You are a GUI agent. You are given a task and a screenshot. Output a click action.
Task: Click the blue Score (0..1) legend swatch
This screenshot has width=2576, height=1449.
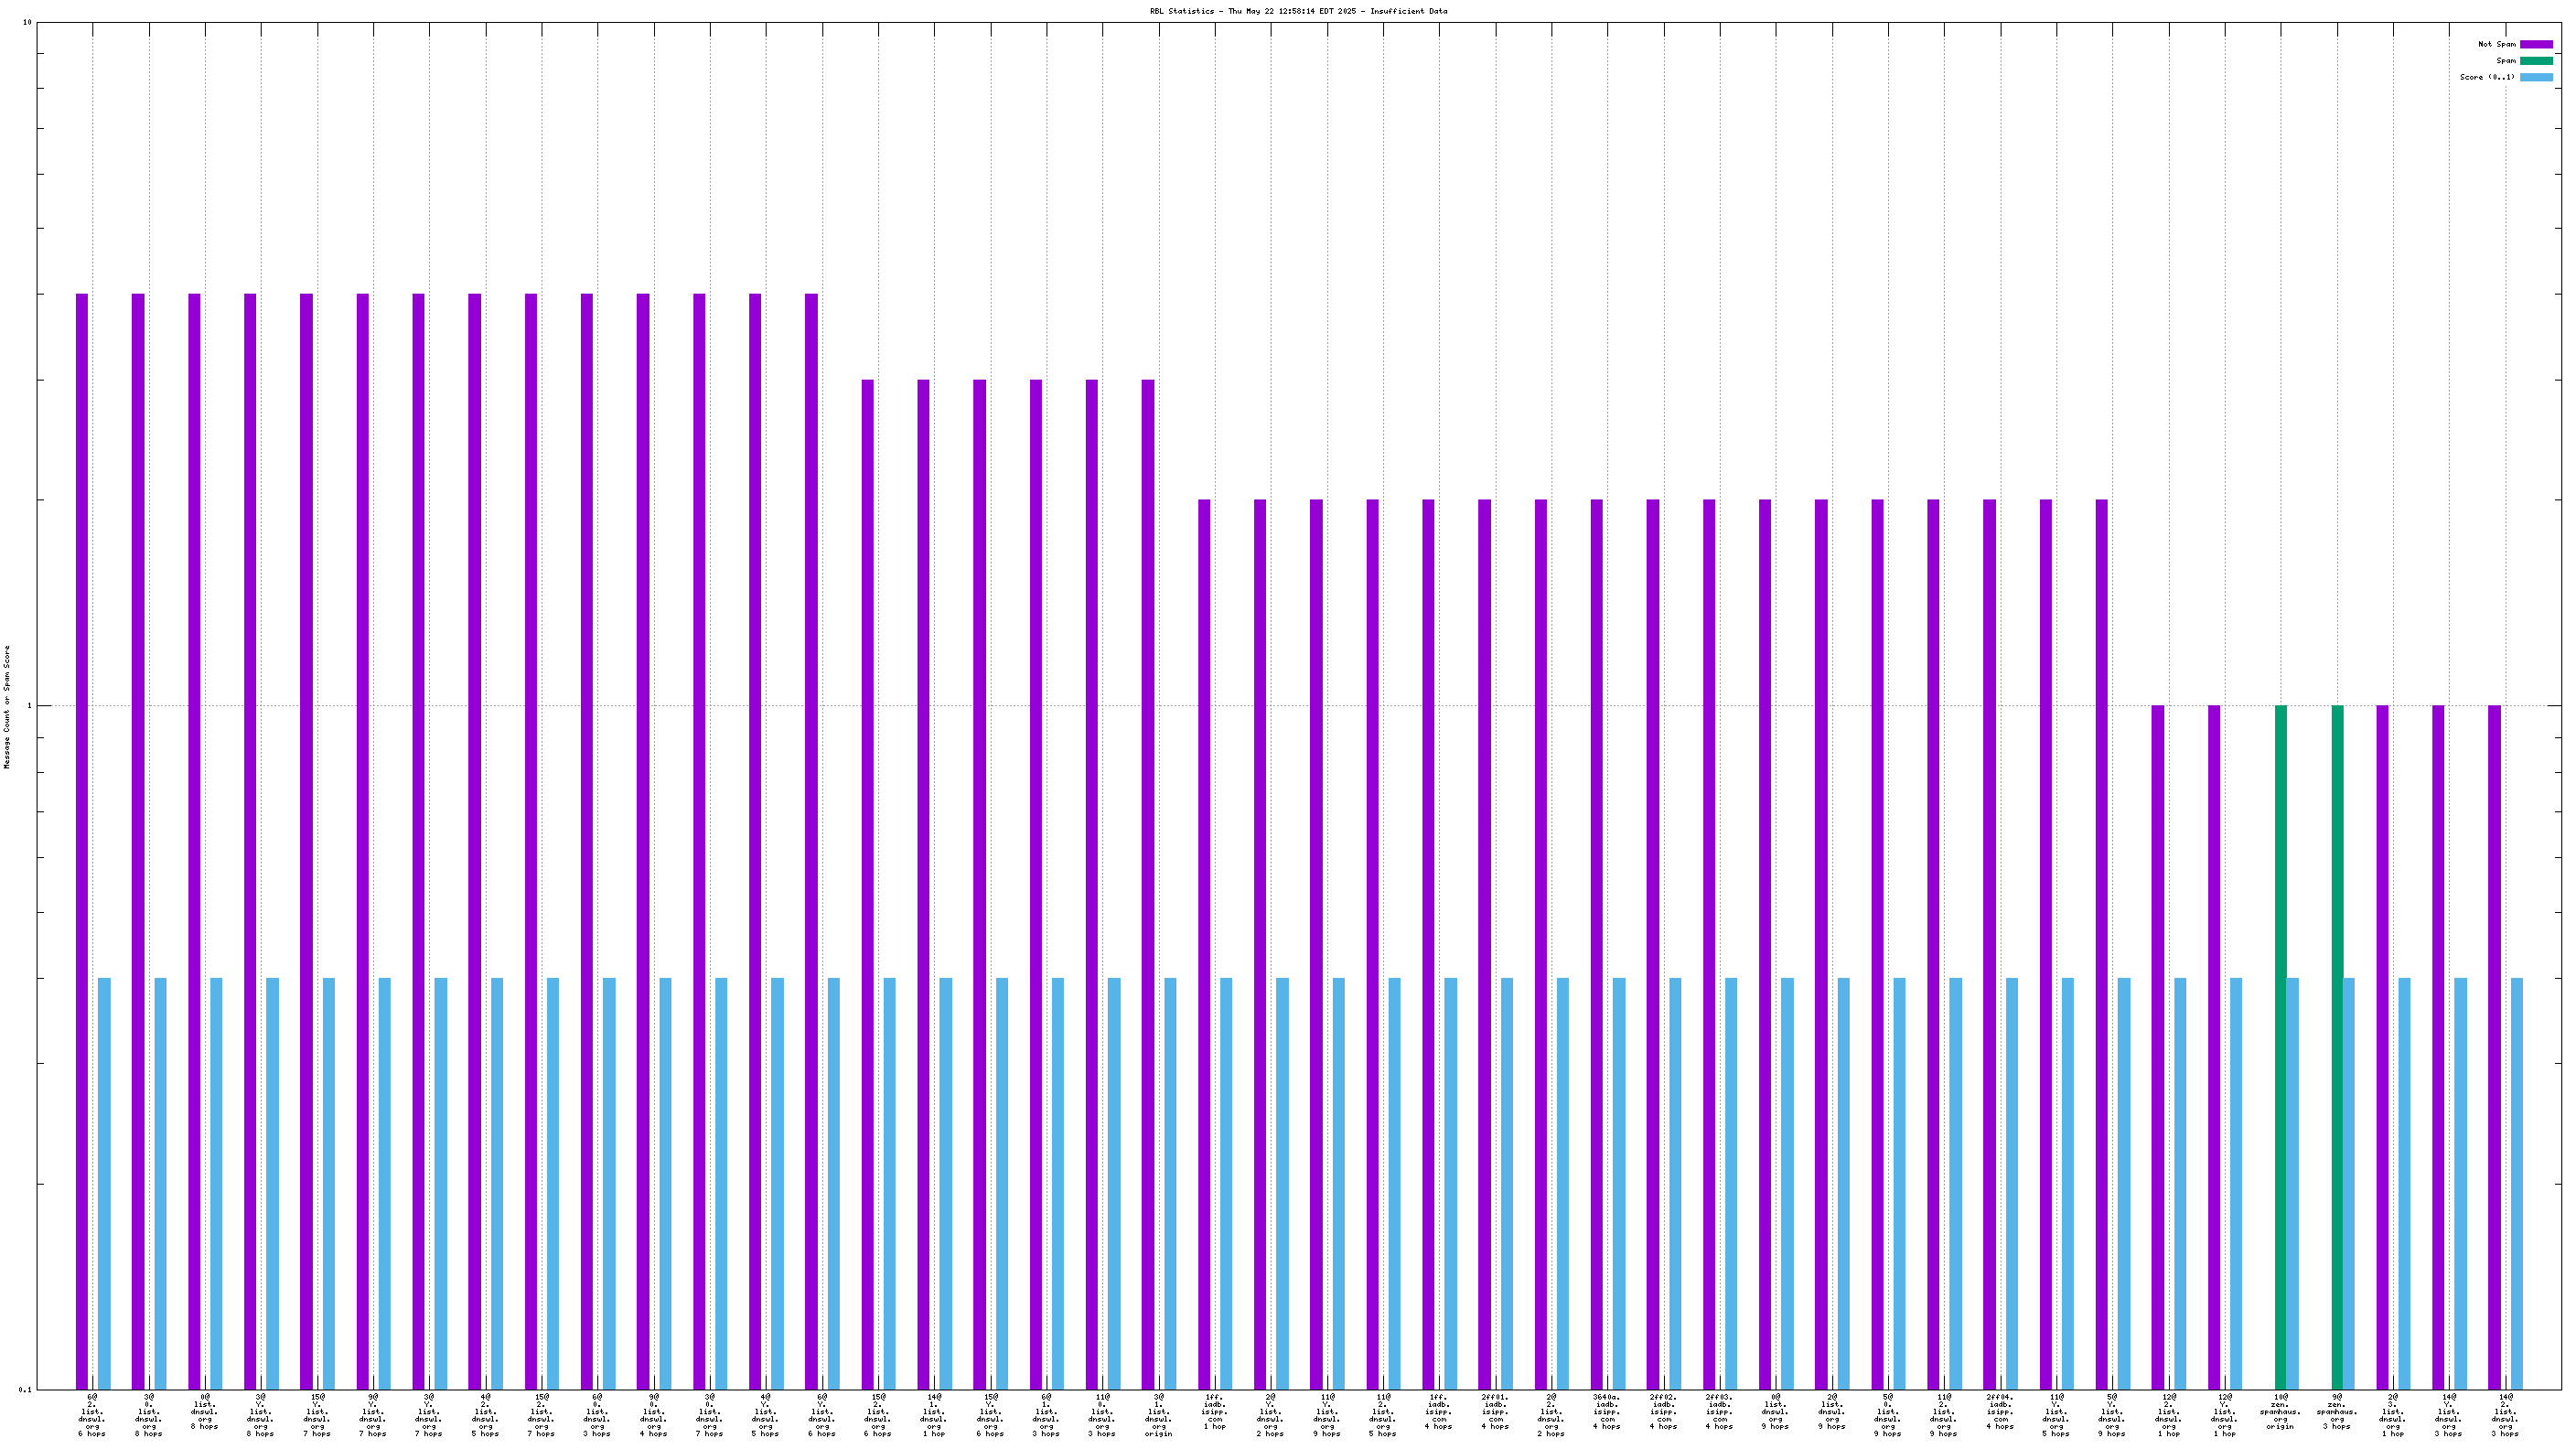(2535, 77)
